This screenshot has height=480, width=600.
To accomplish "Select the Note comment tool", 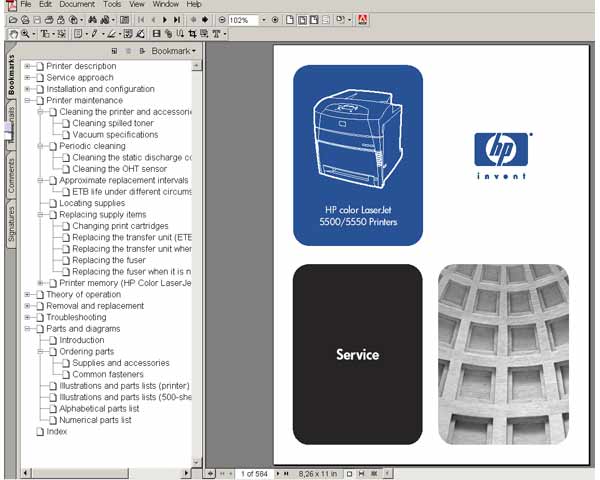I will click(78, 34).
